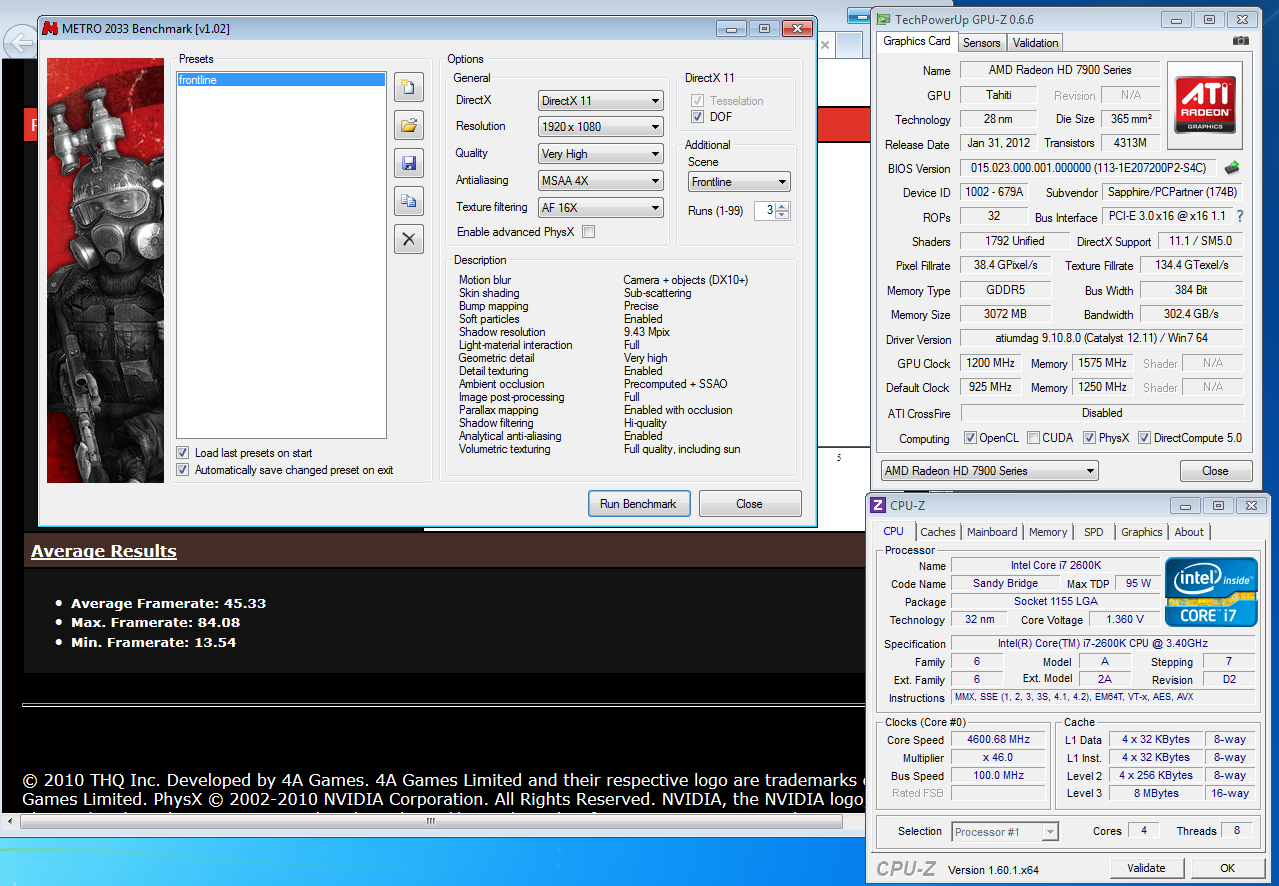Click Close button in Metro benchmark dialog

(749, 504)
